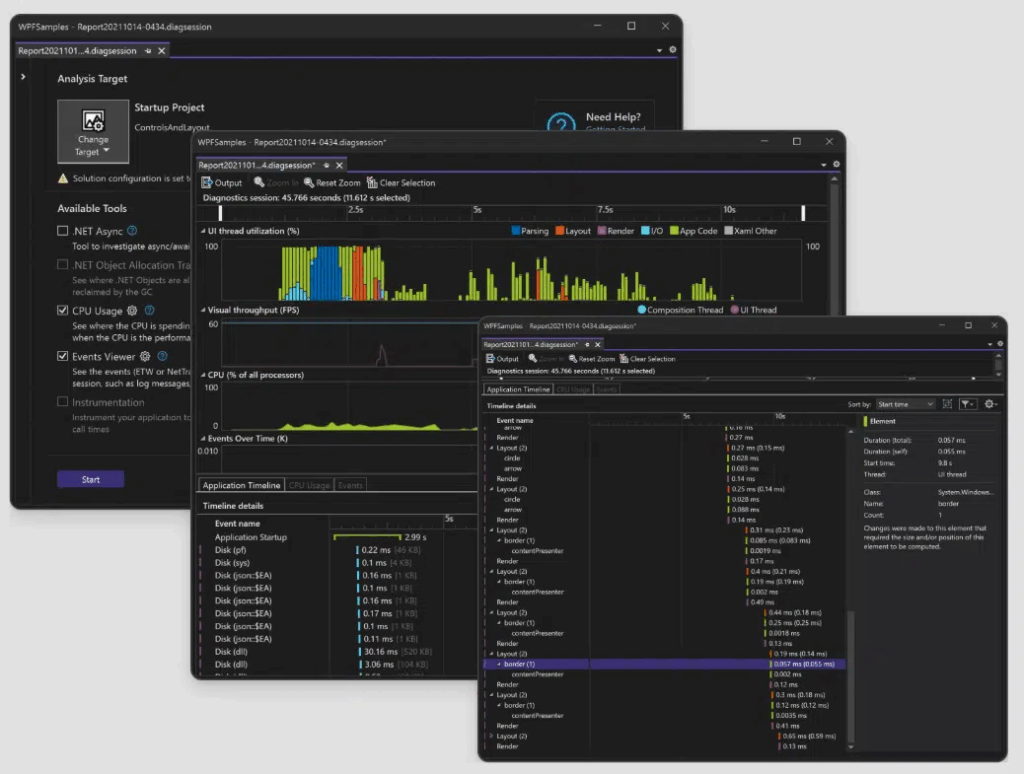The width and height of the screenshot is (1024, 774).
Task: Enable the .NET Async tool checkbox
Action: pyautogui.click(x=63, y=231)
